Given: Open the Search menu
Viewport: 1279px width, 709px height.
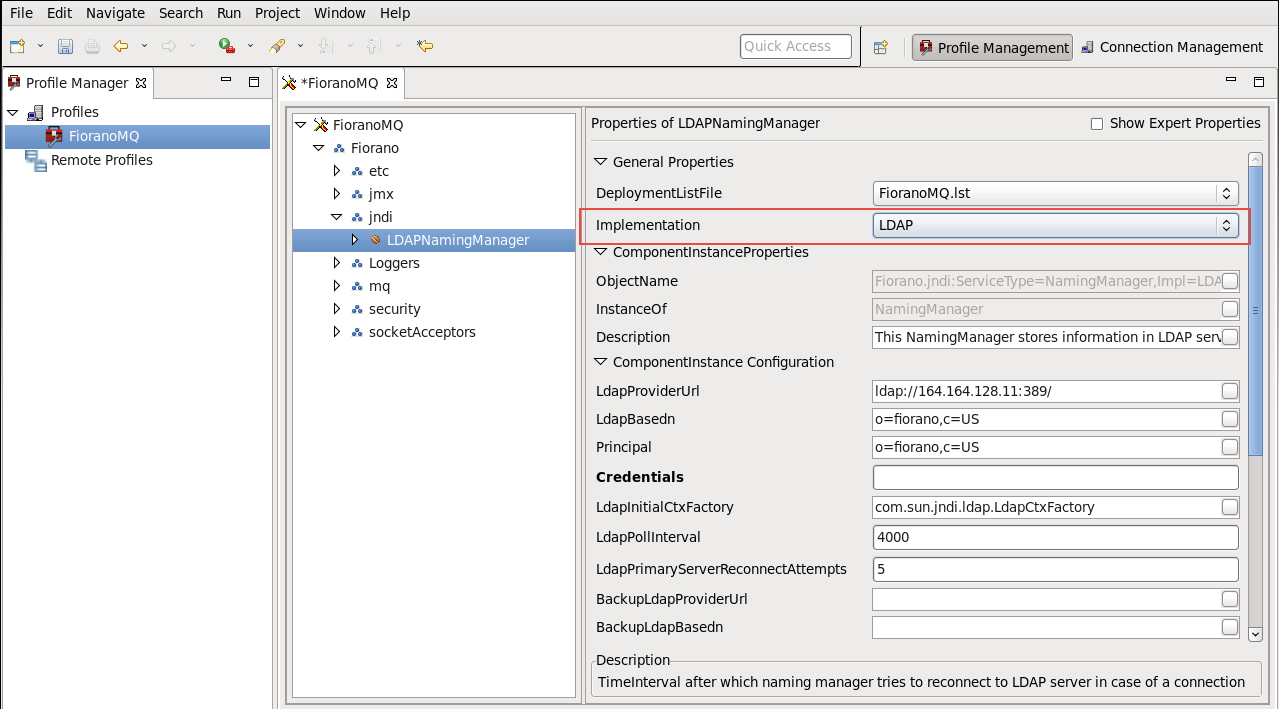Looking at the screenshot, I should (x=181, y=13).
